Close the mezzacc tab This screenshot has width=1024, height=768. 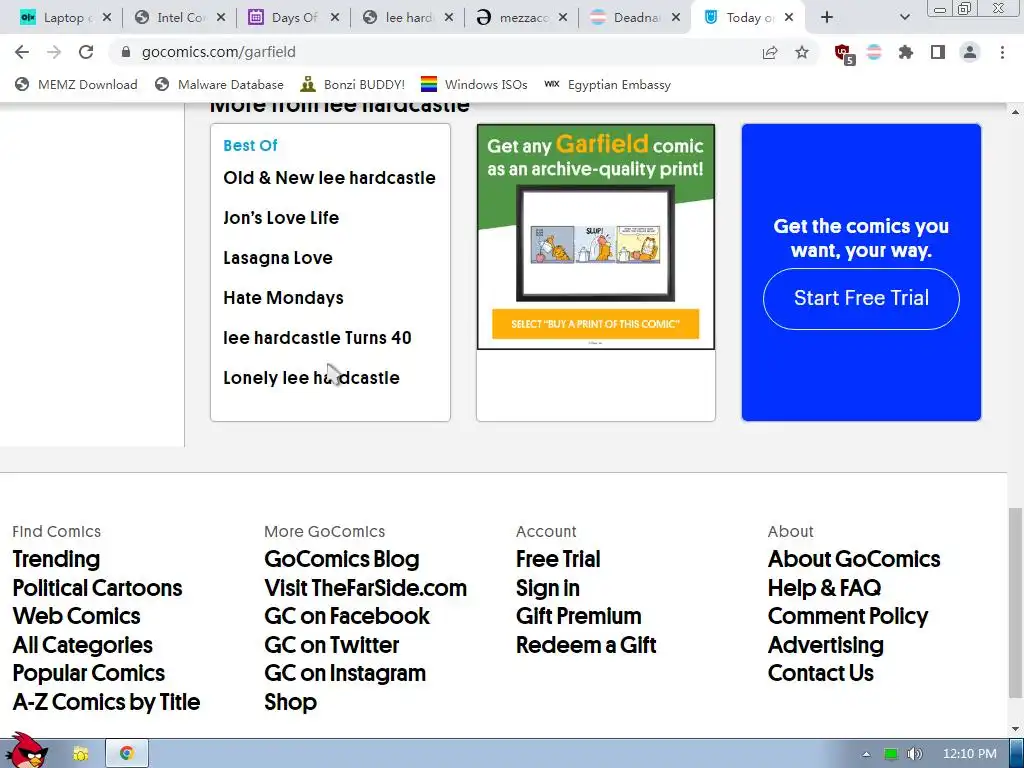[x=563, y=18]
